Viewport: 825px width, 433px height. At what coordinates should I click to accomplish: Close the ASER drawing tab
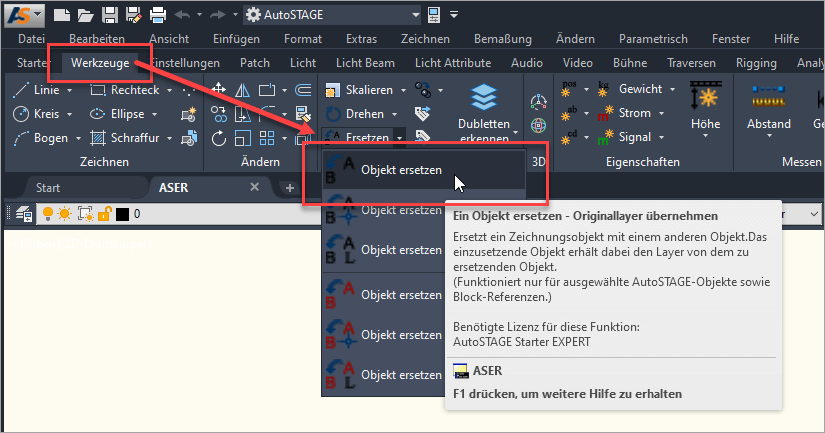tap(255, 187)
